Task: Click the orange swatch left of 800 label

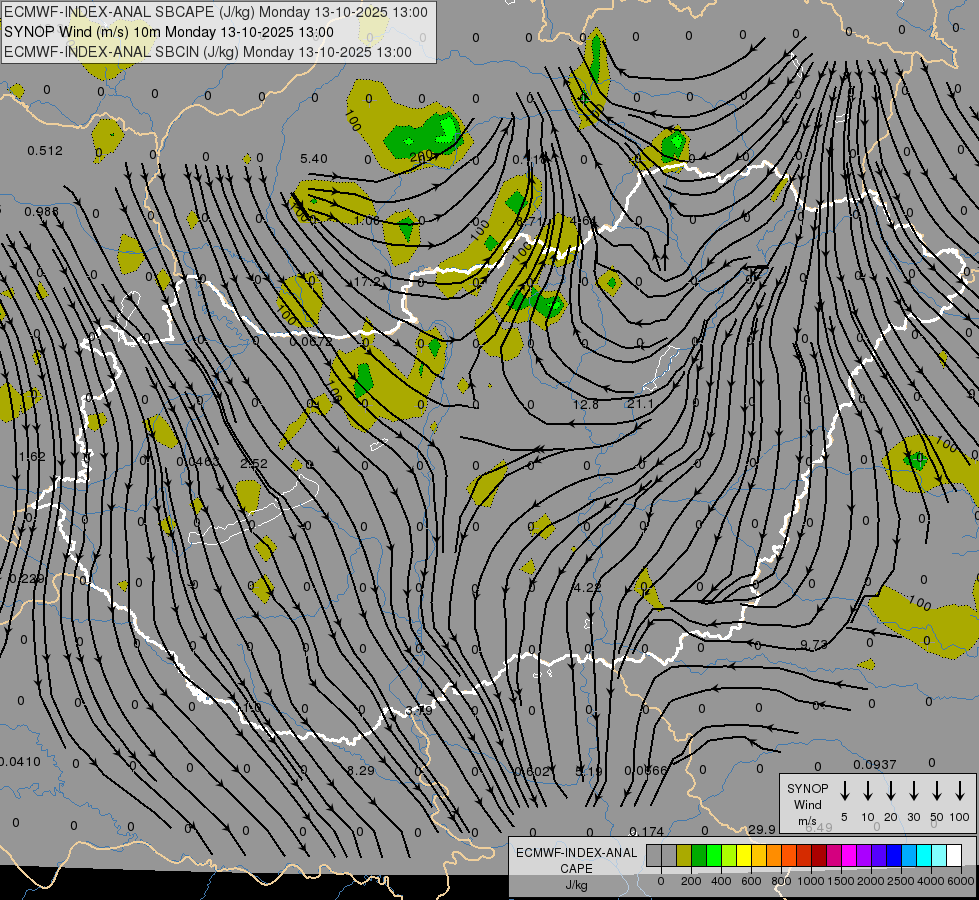Action: pyautogui.click(x=774, y=855)
